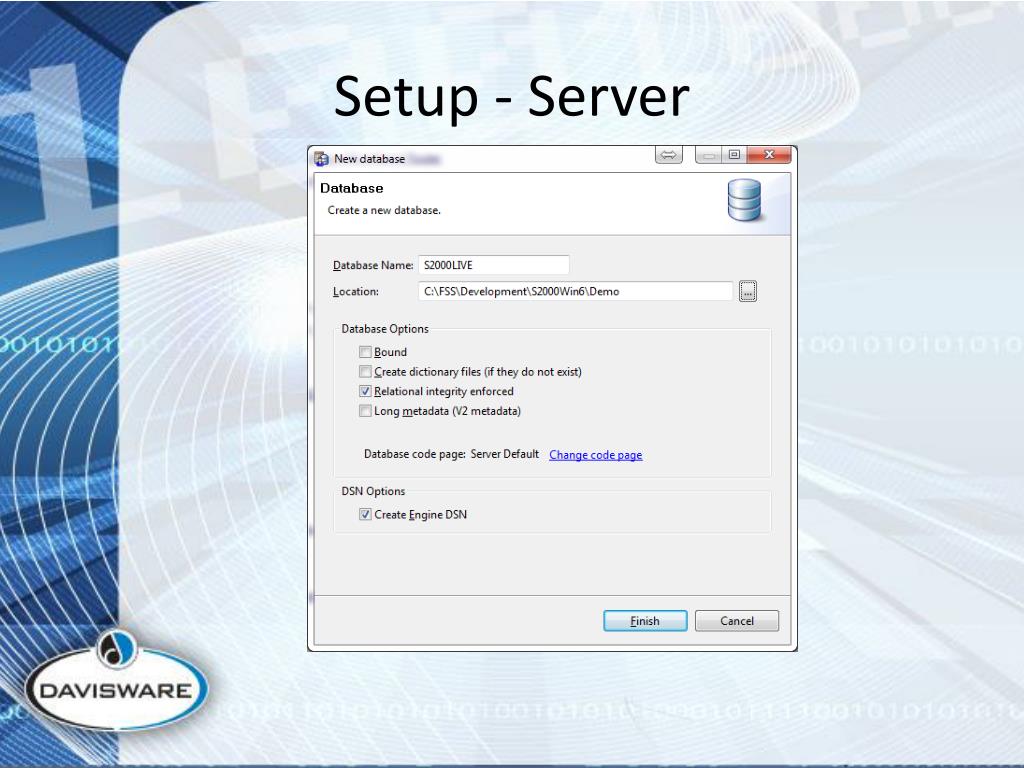Click the double-arrow button in title bar
The image size is (1024, 768).
pos(669,155)
